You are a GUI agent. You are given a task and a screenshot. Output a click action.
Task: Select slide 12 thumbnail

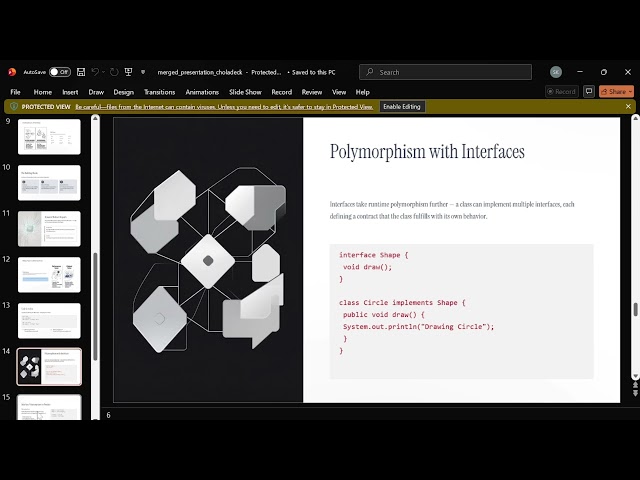(49, 275)
